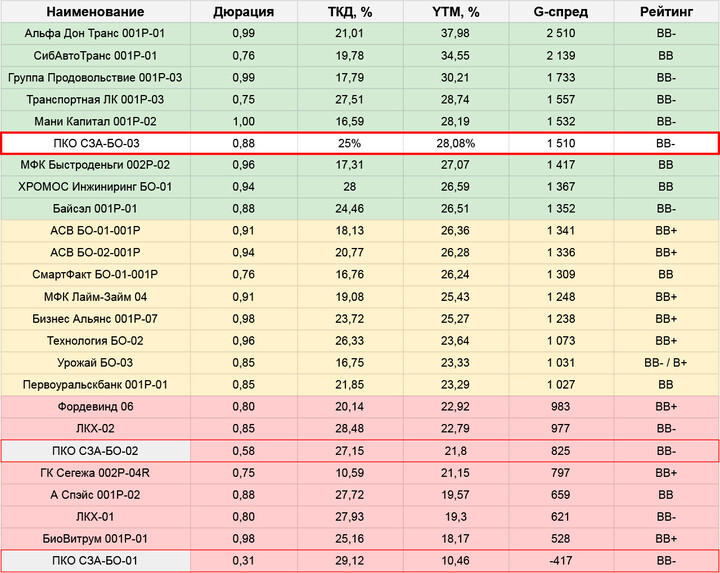Click G-спред value -417
Image resolution: width=720 pixels, height=573 pixels.
click(561, 561)
